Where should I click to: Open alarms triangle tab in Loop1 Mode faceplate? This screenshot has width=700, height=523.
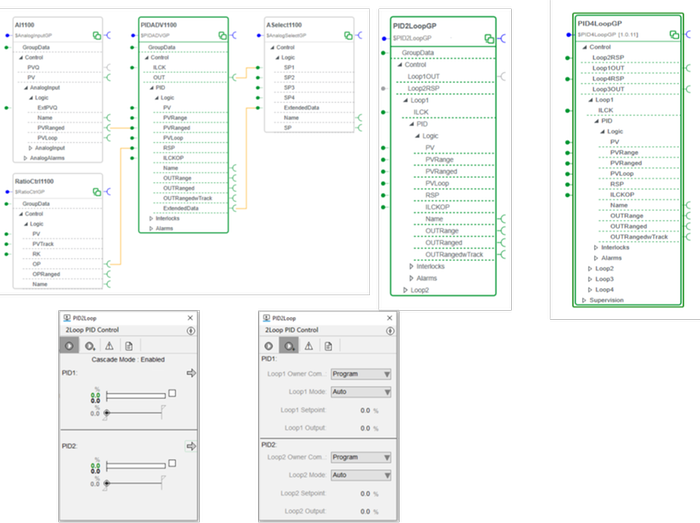point(309,346)
